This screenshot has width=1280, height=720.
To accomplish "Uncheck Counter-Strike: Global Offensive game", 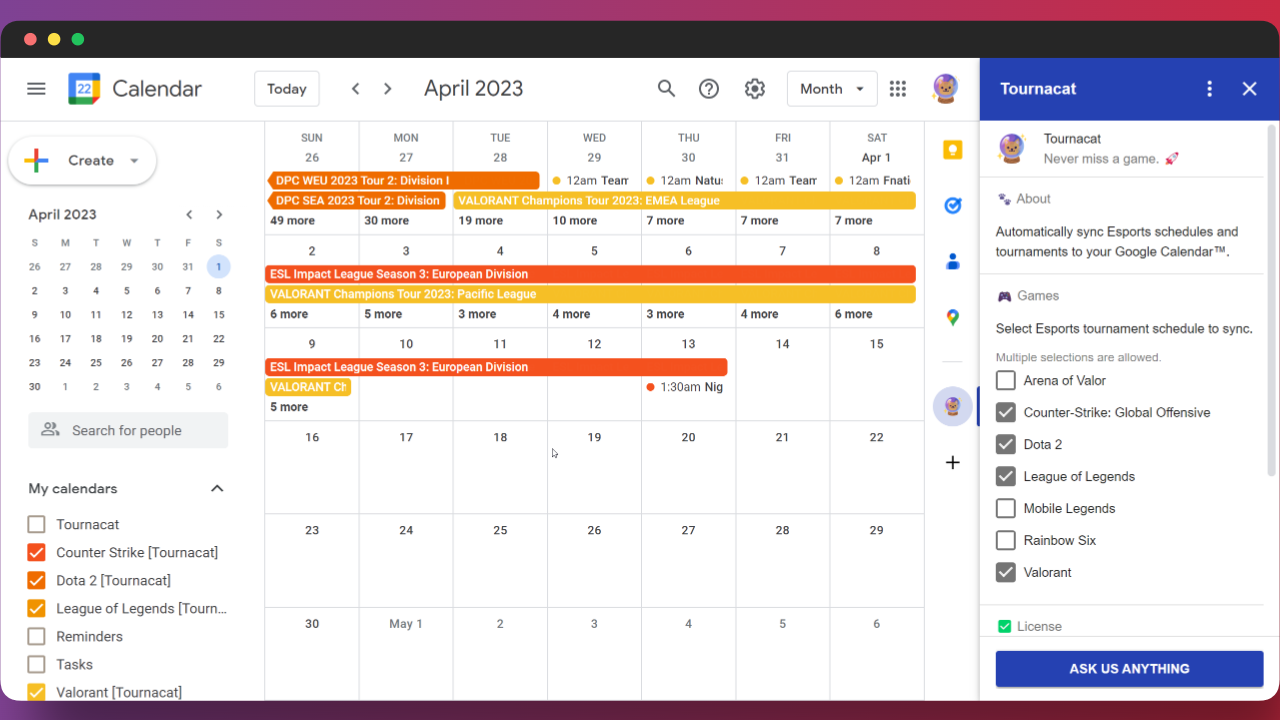I will coord(1006,413).
